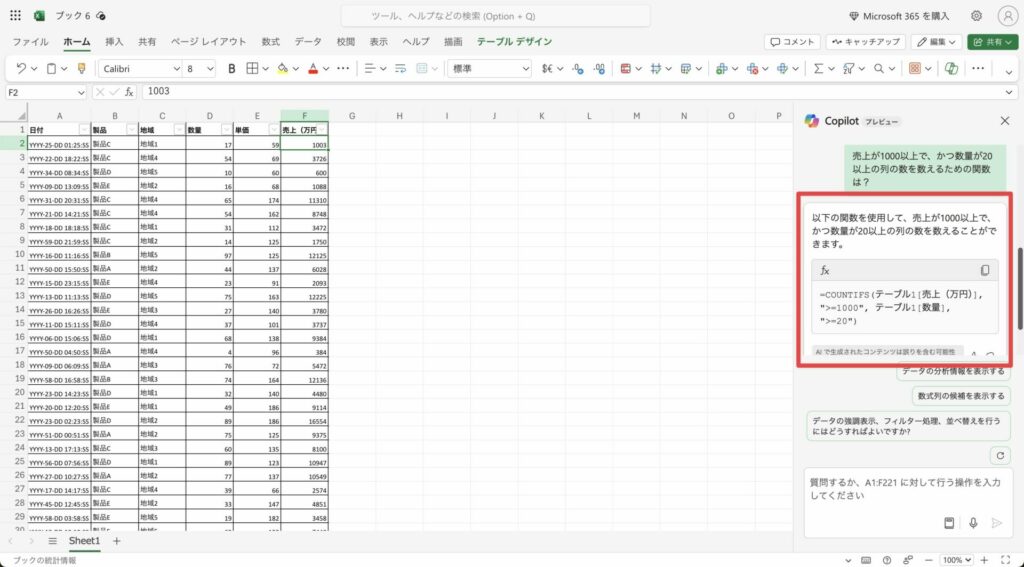Viewport: 1024px width, 567px height.
Task: Click the AutoSum sigma icon
Action: (x=818, y=69)
